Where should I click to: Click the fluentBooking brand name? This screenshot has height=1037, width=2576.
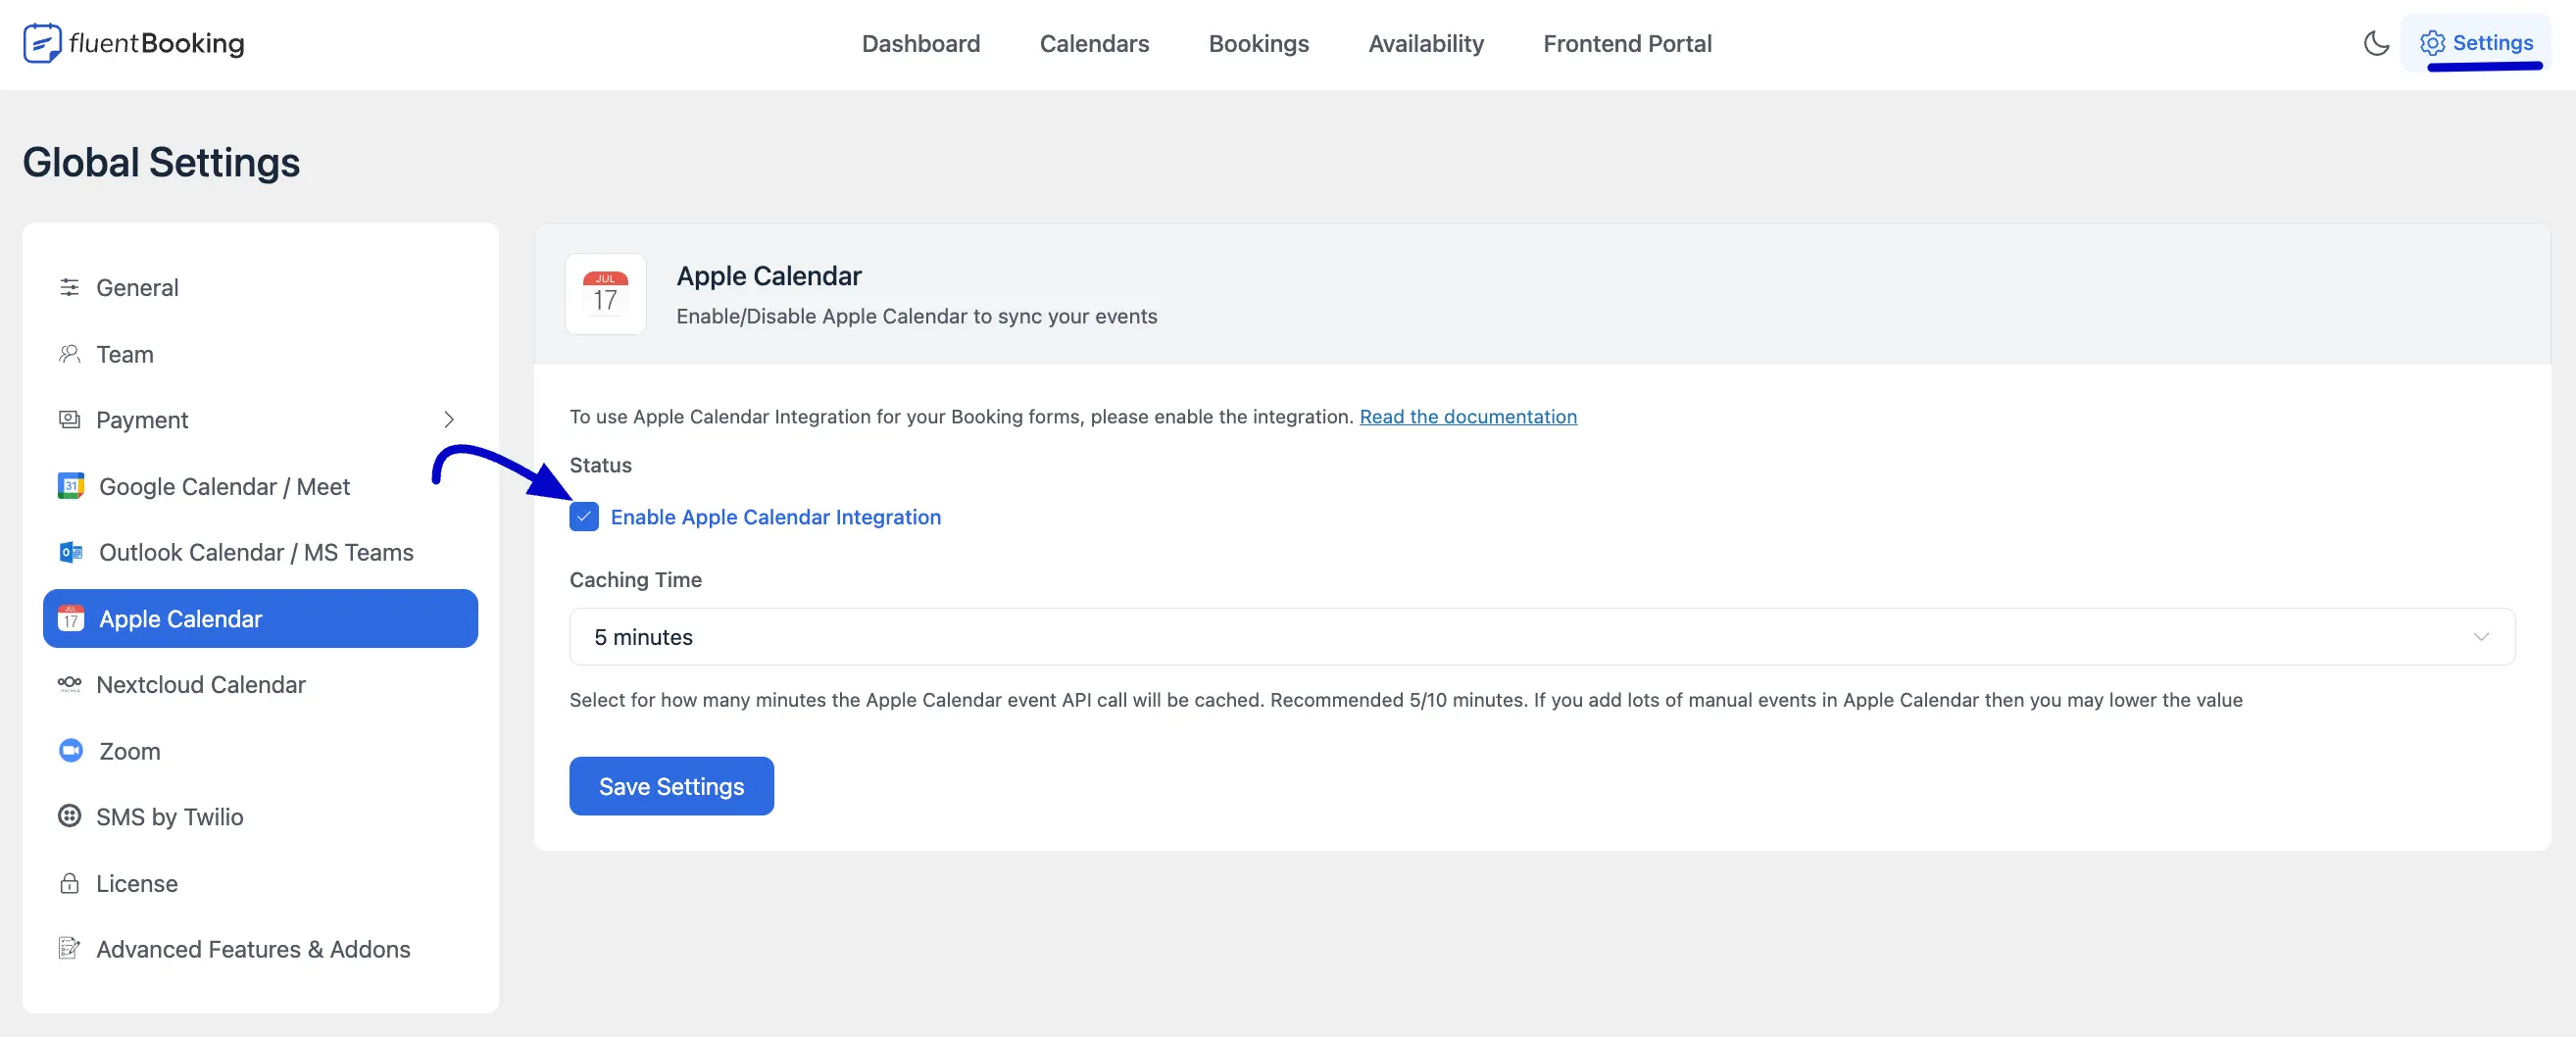pos(156,43)
